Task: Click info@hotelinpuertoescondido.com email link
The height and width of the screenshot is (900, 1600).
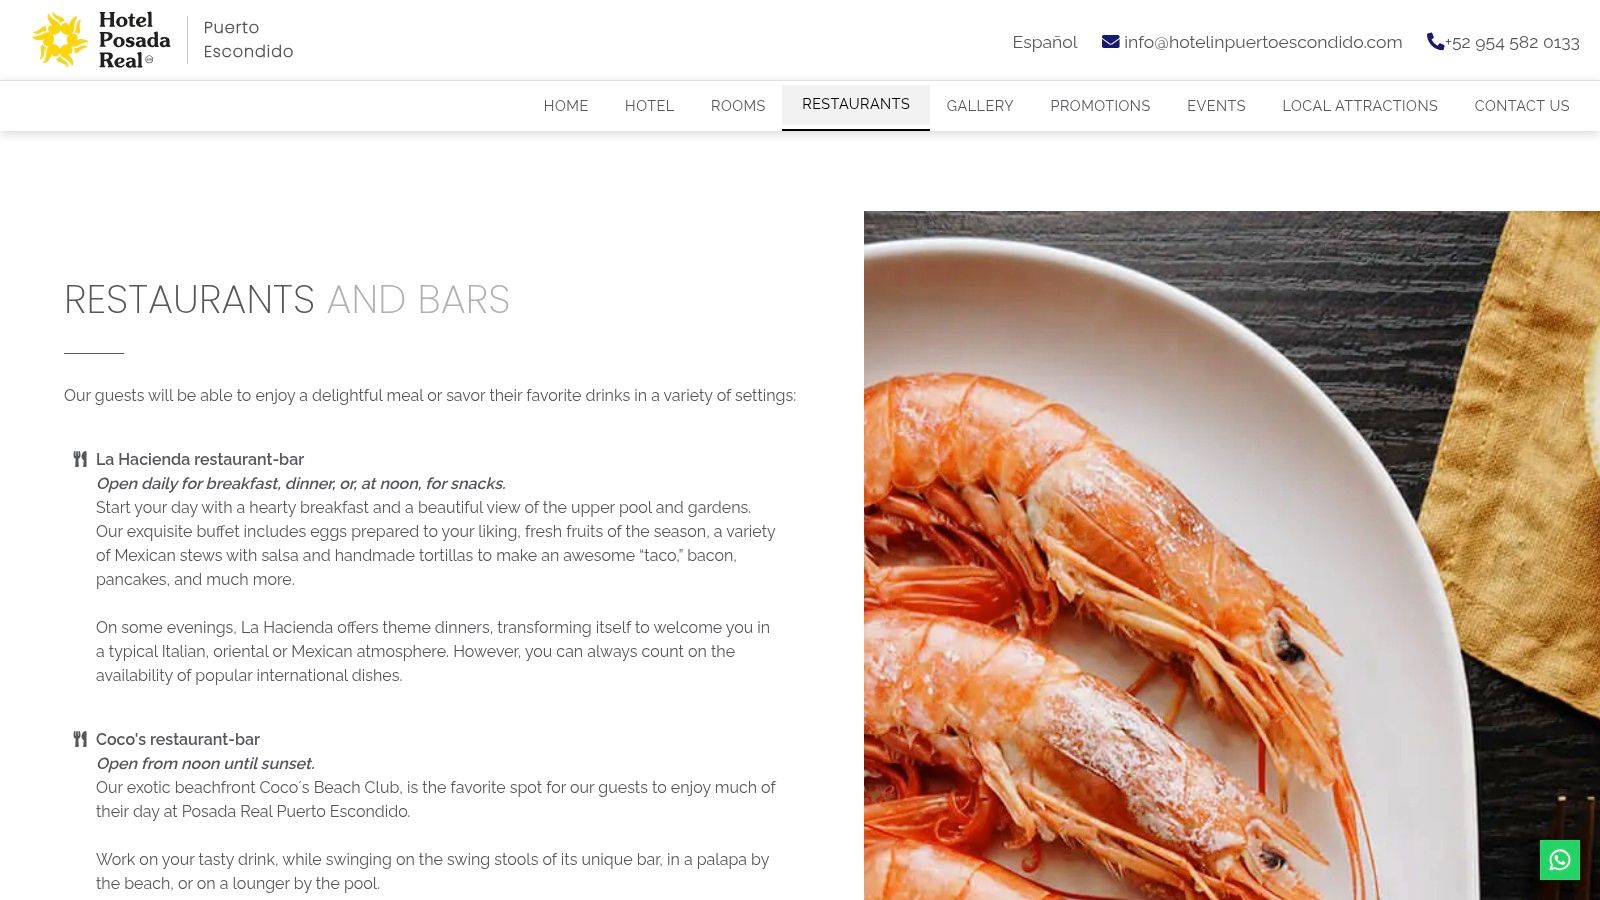Action: (x=1263, y=42)
